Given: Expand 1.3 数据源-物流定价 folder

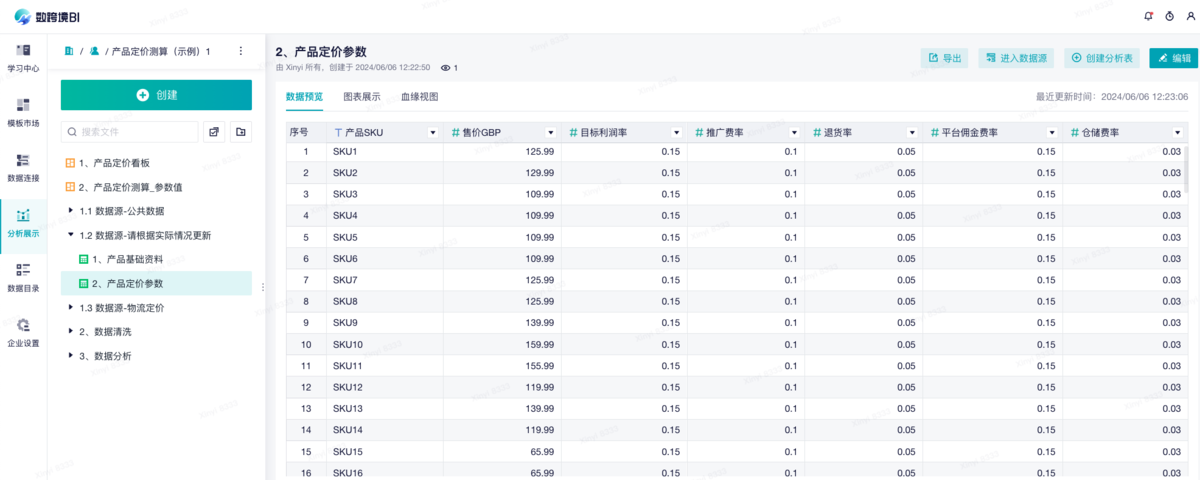Looking at the screenshot, I should [70, 307].
